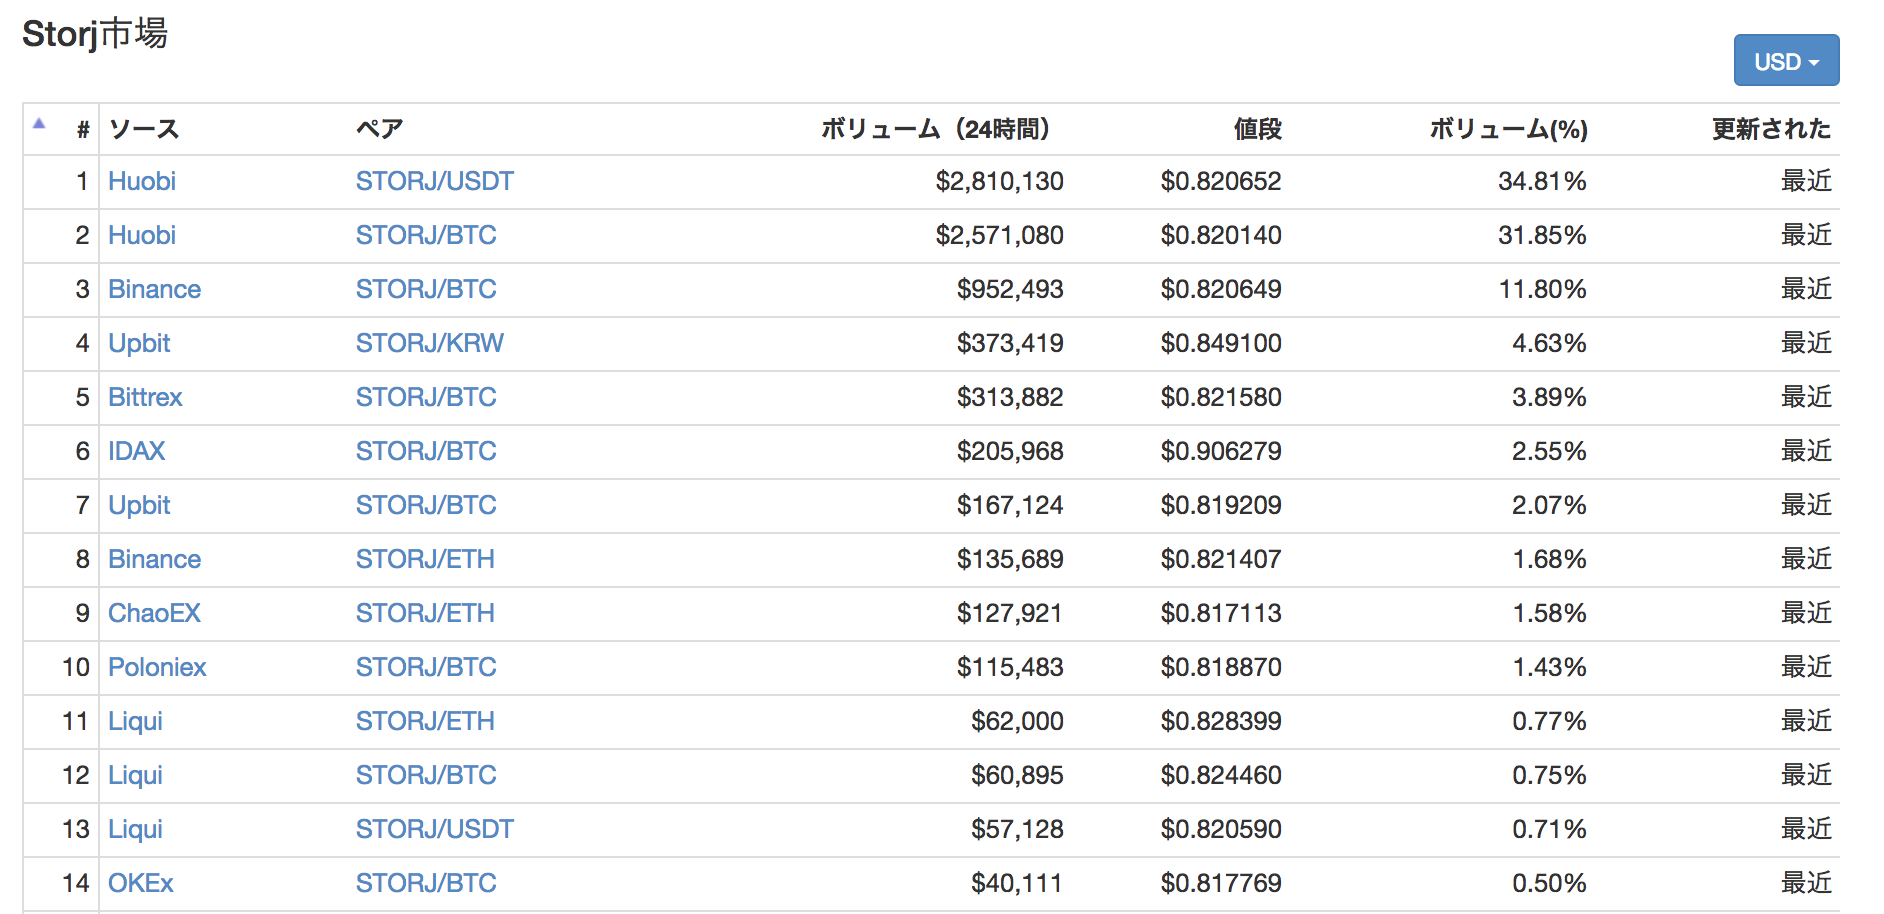Sort by the # column arrow
The width and height of the screenshot is (1884, 914).
(39, 123)
